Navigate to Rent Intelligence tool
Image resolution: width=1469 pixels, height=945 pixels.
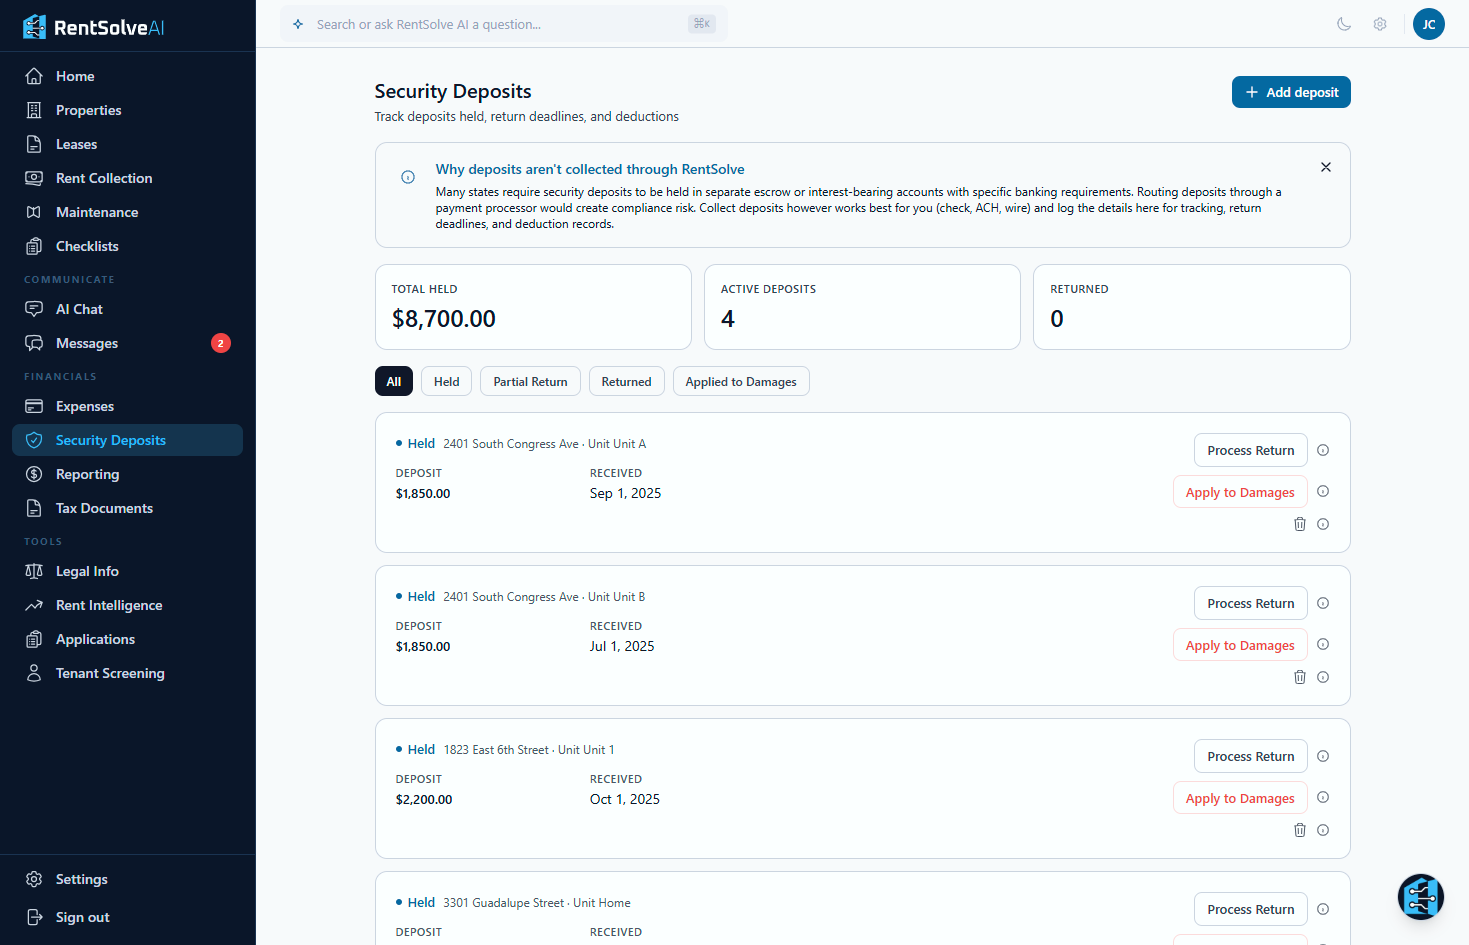(x=109, y=605)
